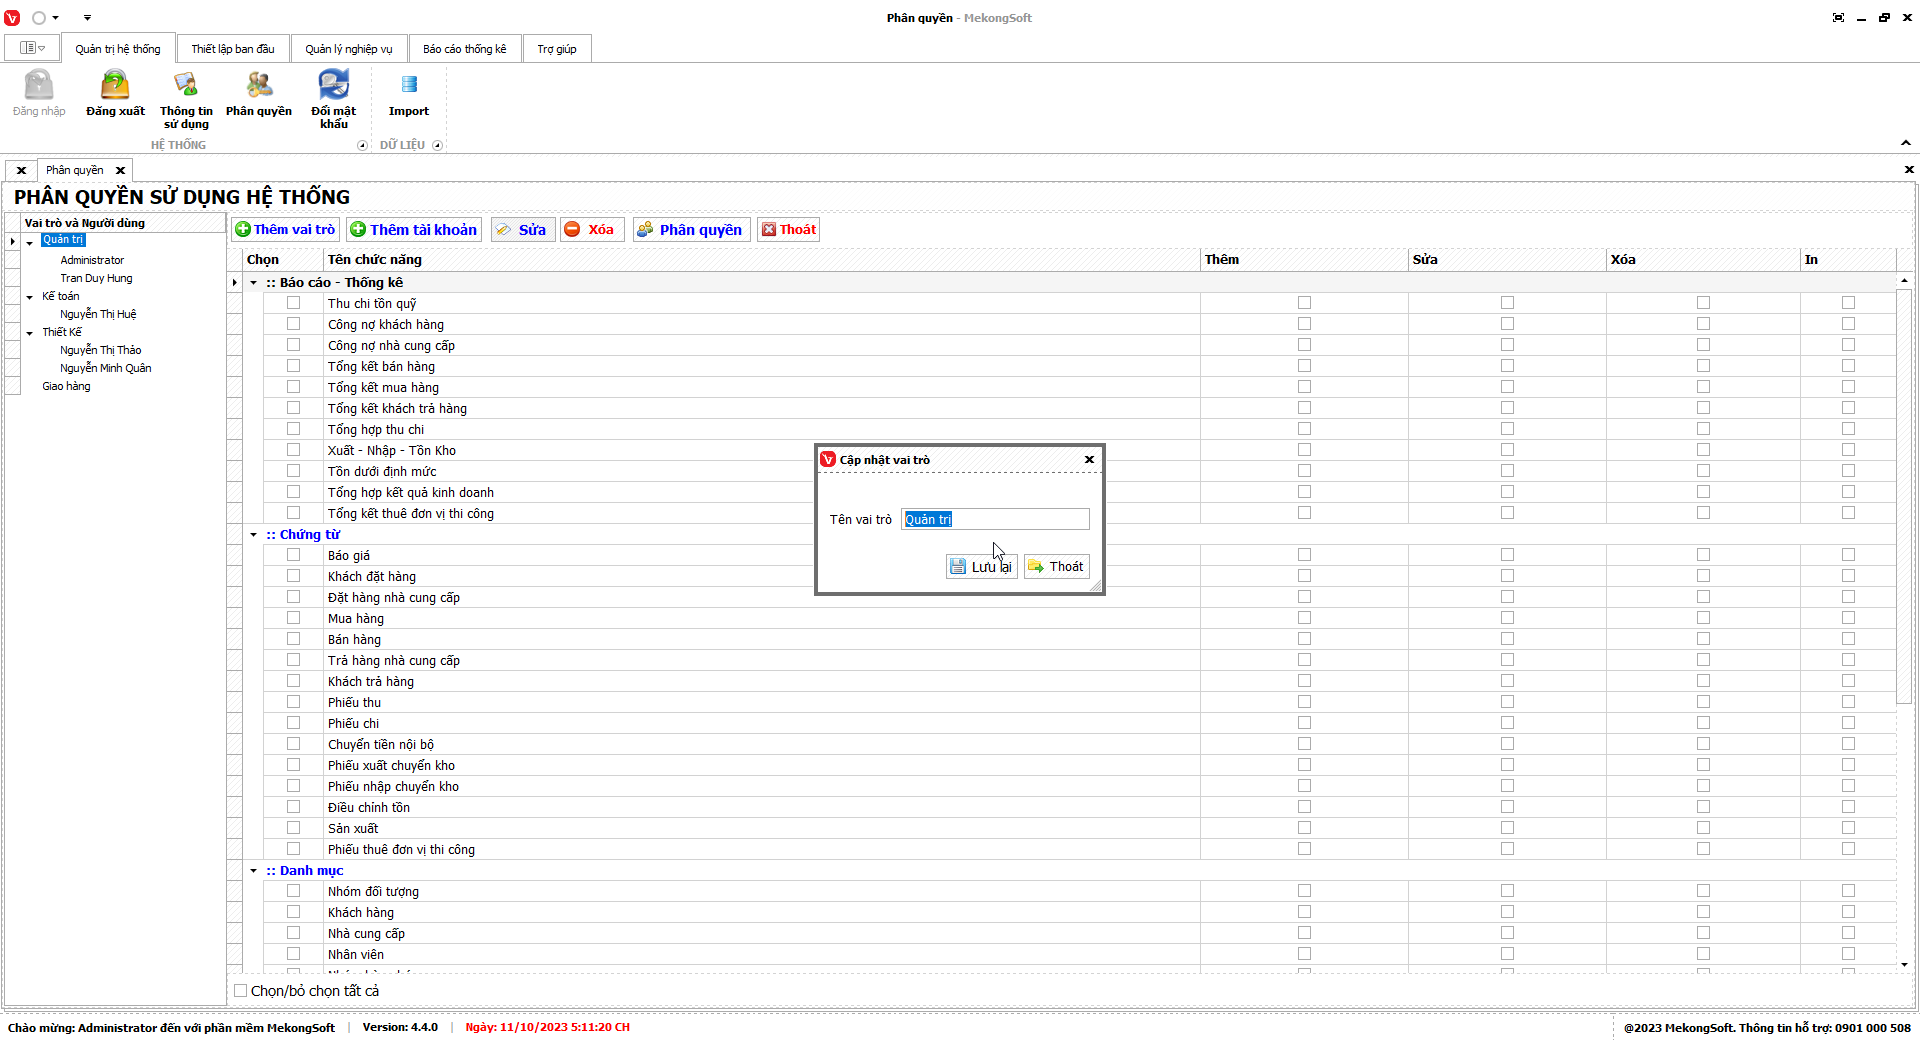The image size is (1920, 1040).
Task: Open the dropdown next to the circle icon
Action: pyautogui.click(x=55, y=18)
